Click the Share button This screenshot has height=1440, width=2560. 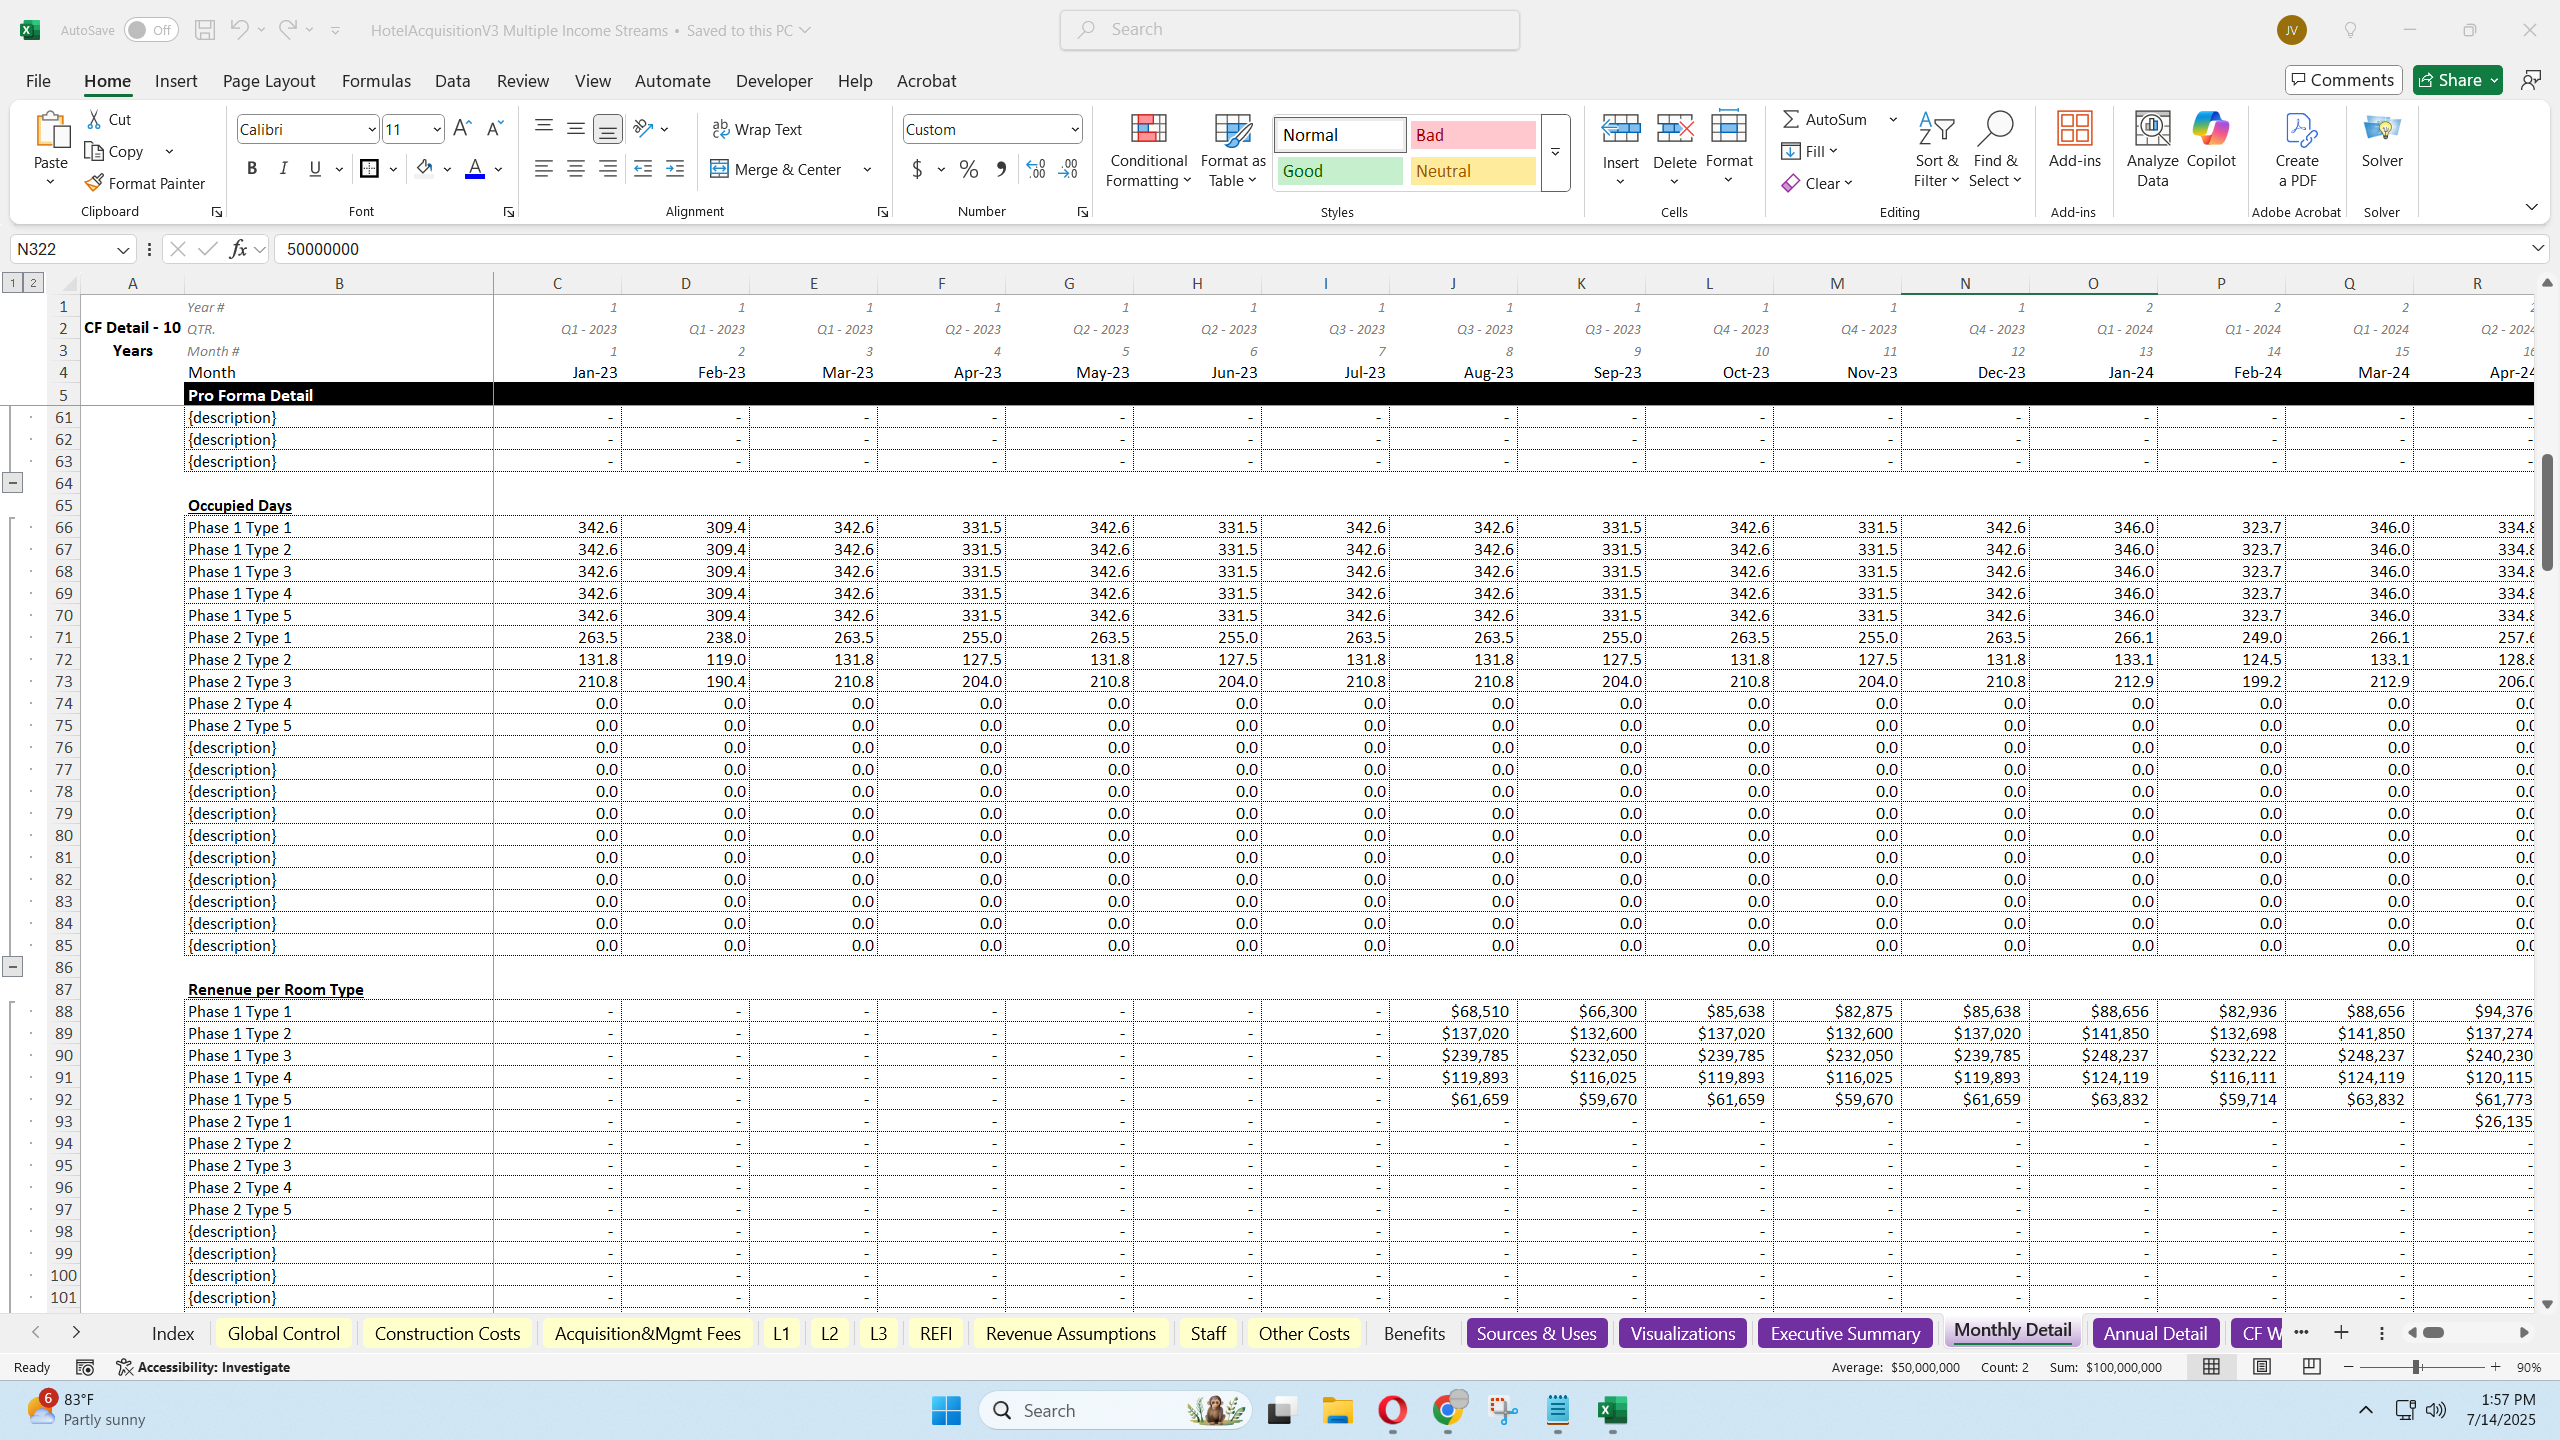[x=2455, y=79]
